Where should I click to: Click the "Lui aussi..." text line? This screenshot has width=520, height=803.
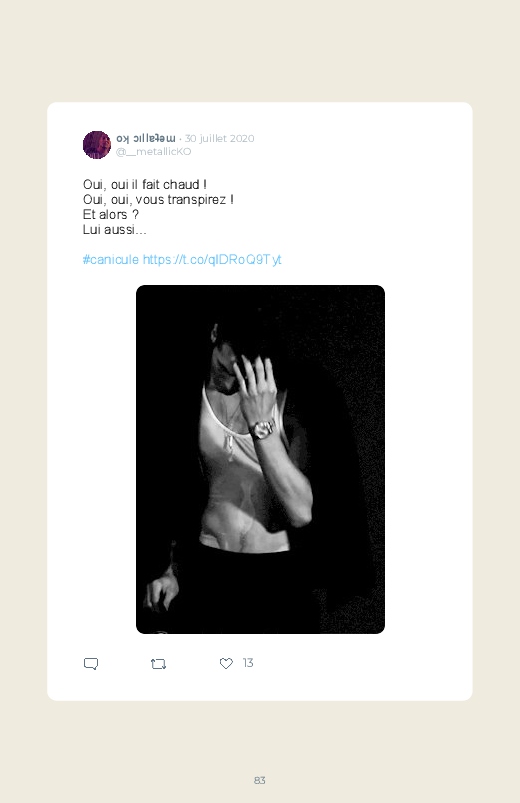115,229
